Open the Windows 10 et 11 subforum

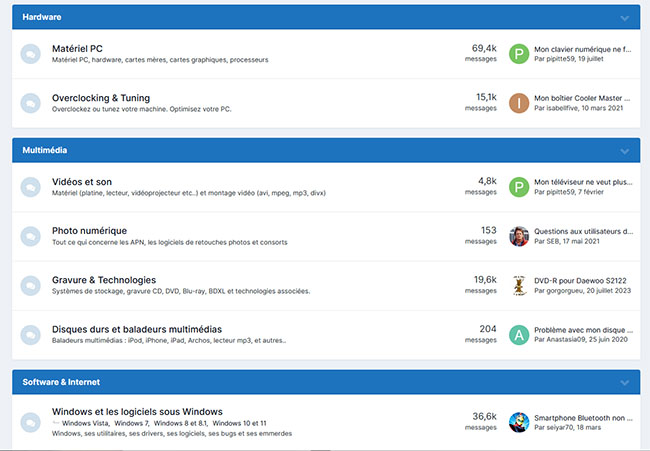point(238,424)
